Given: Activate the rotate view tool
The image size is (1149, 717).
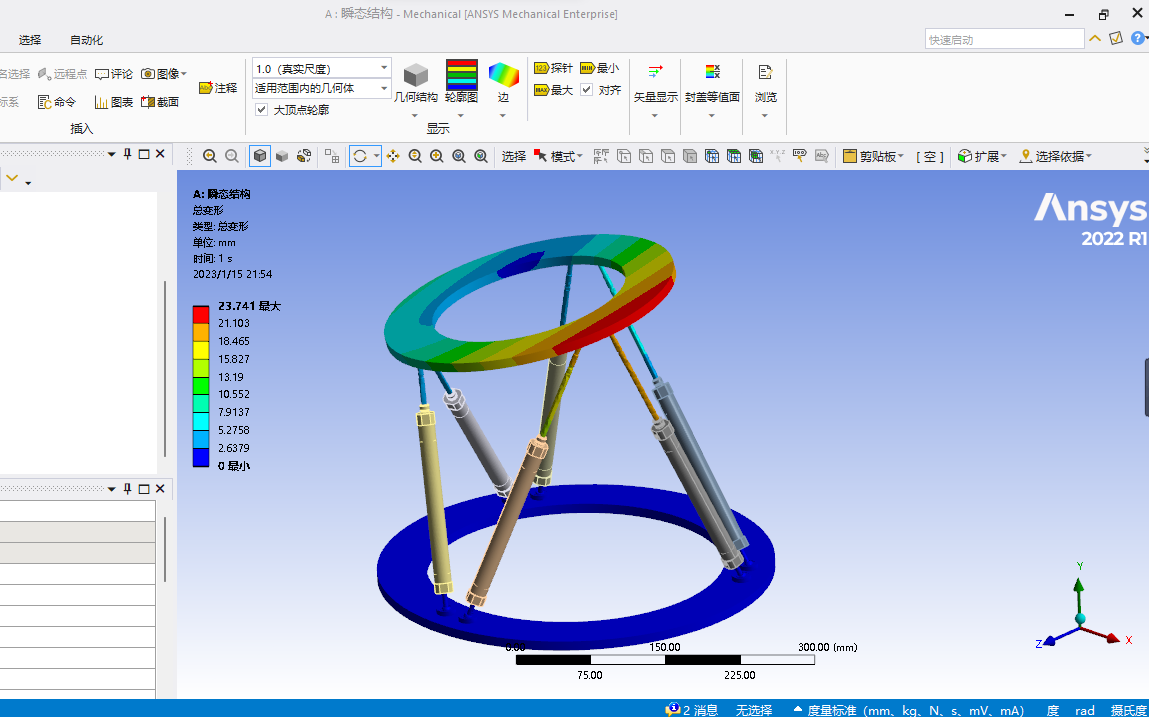Looking at the screenshot, I should pos(360,156).
